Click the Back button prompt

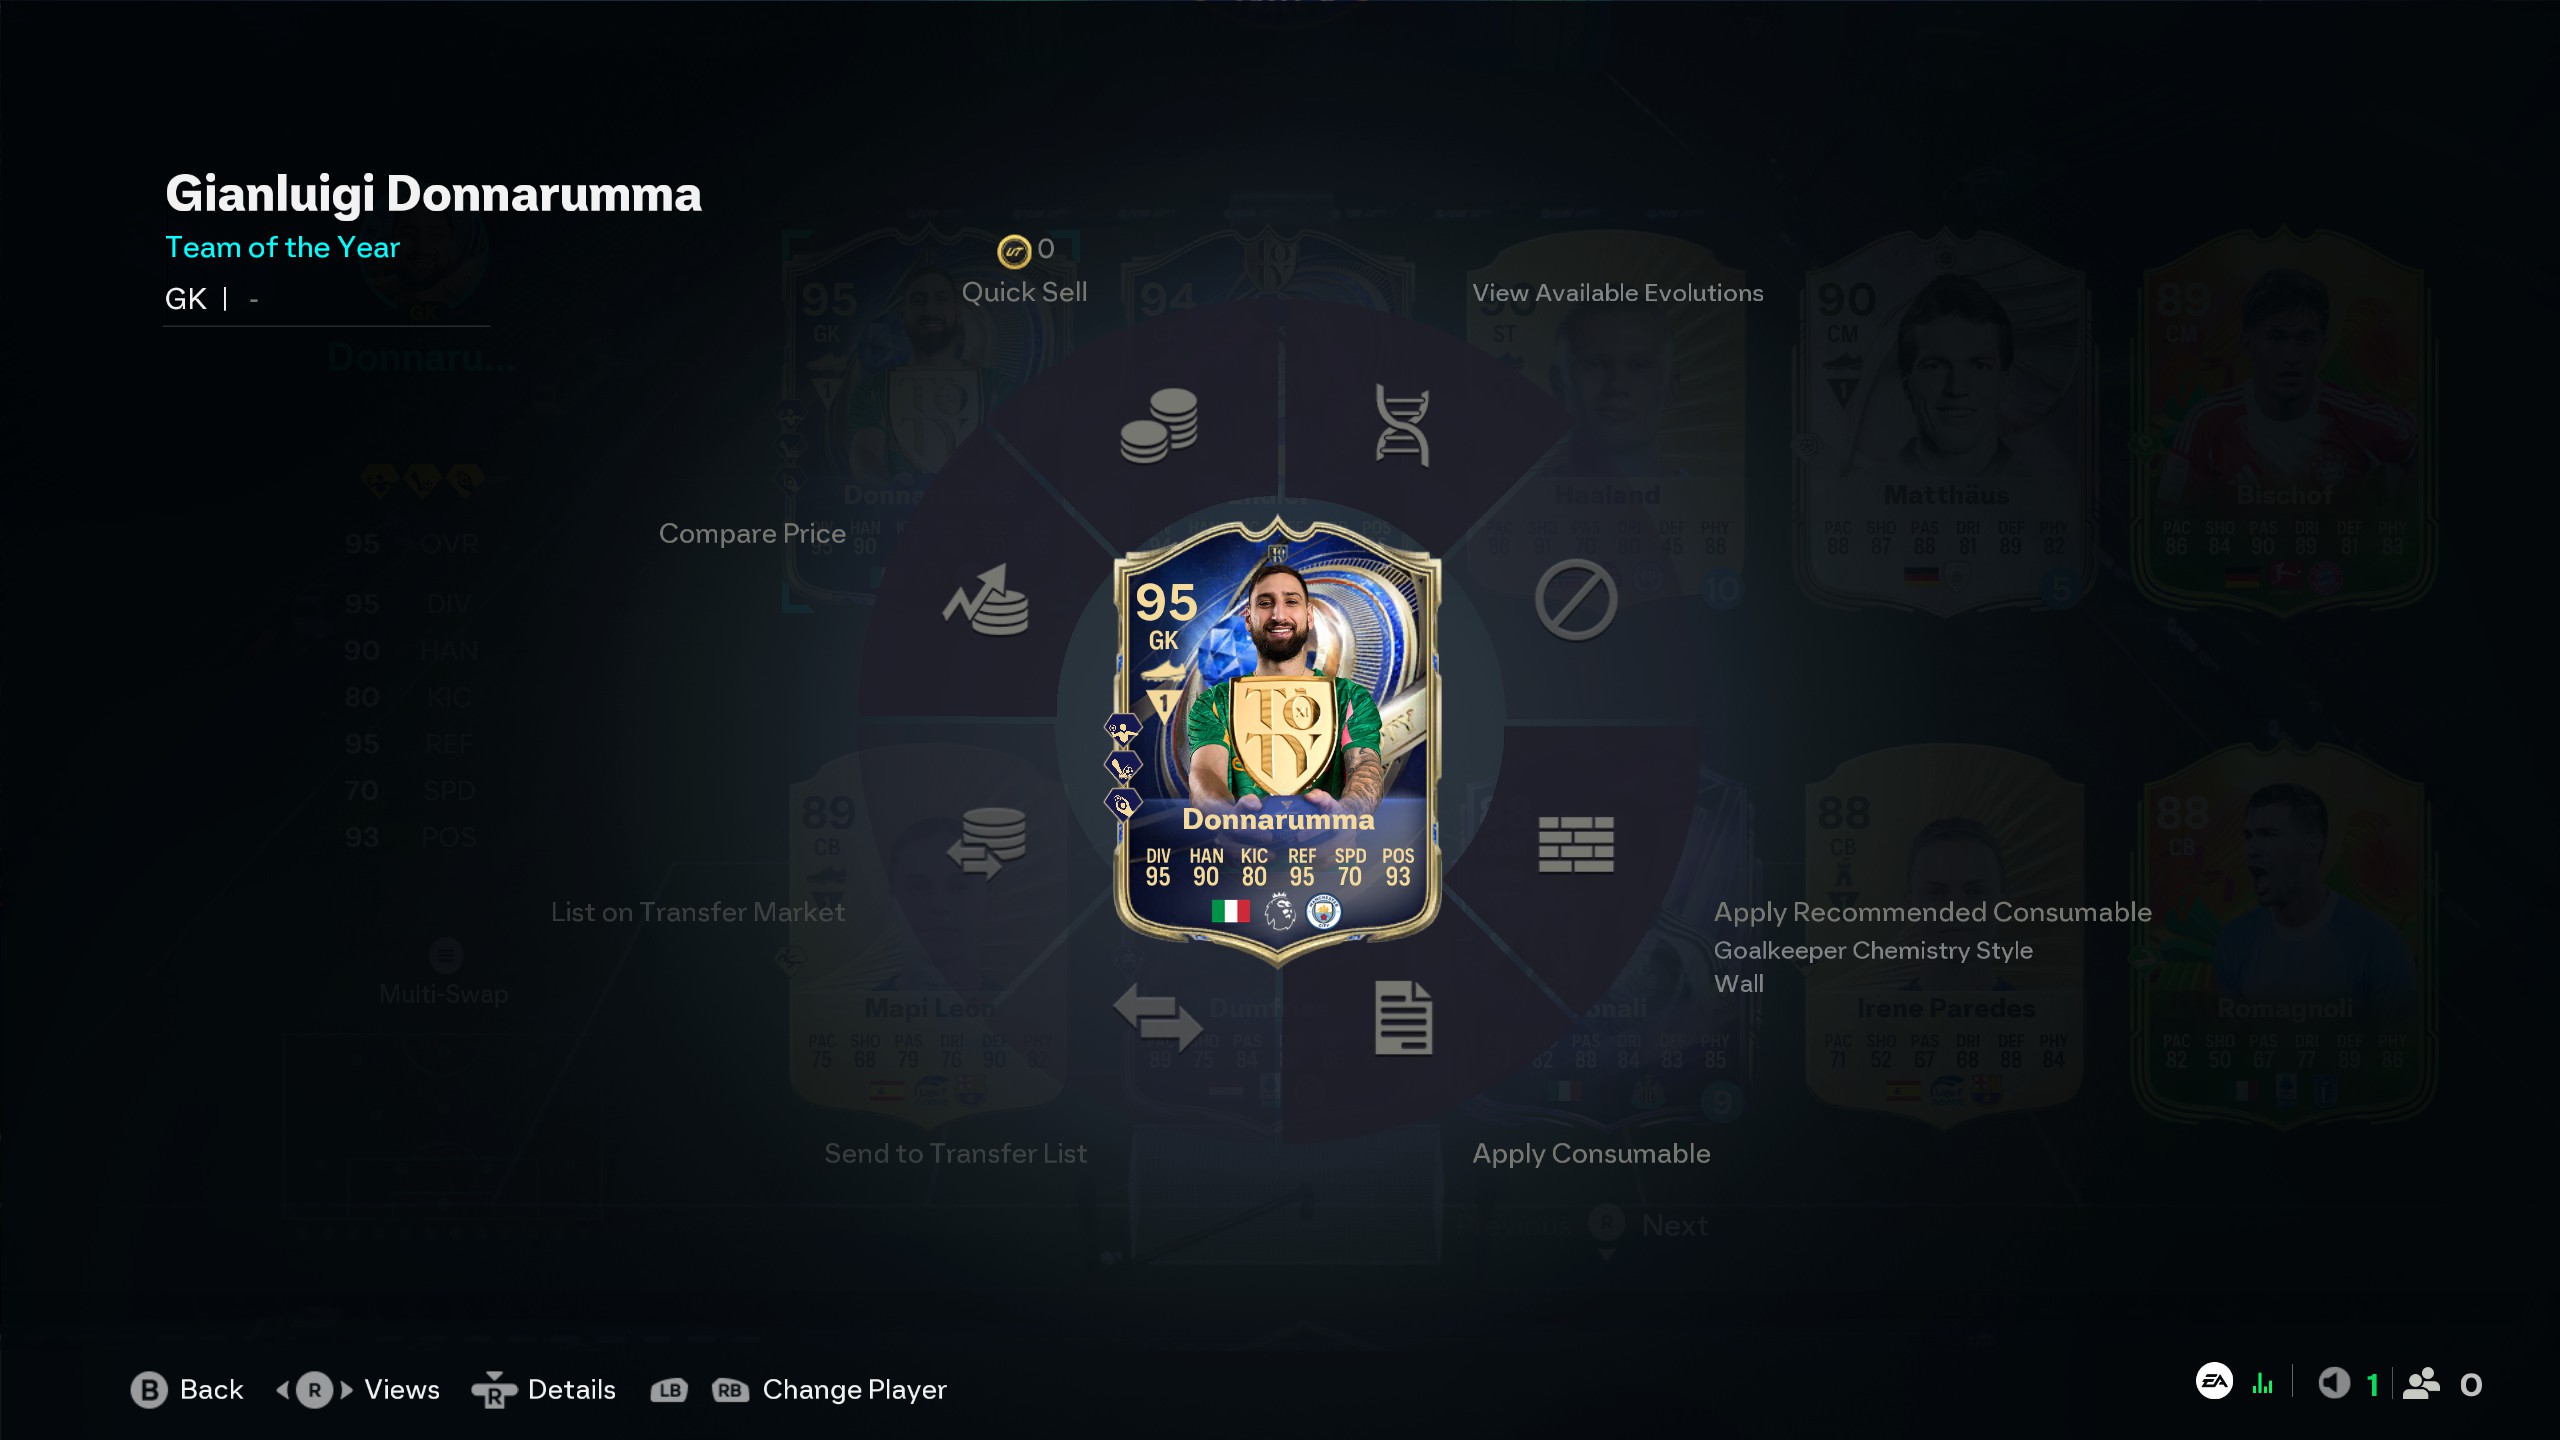187,1390
